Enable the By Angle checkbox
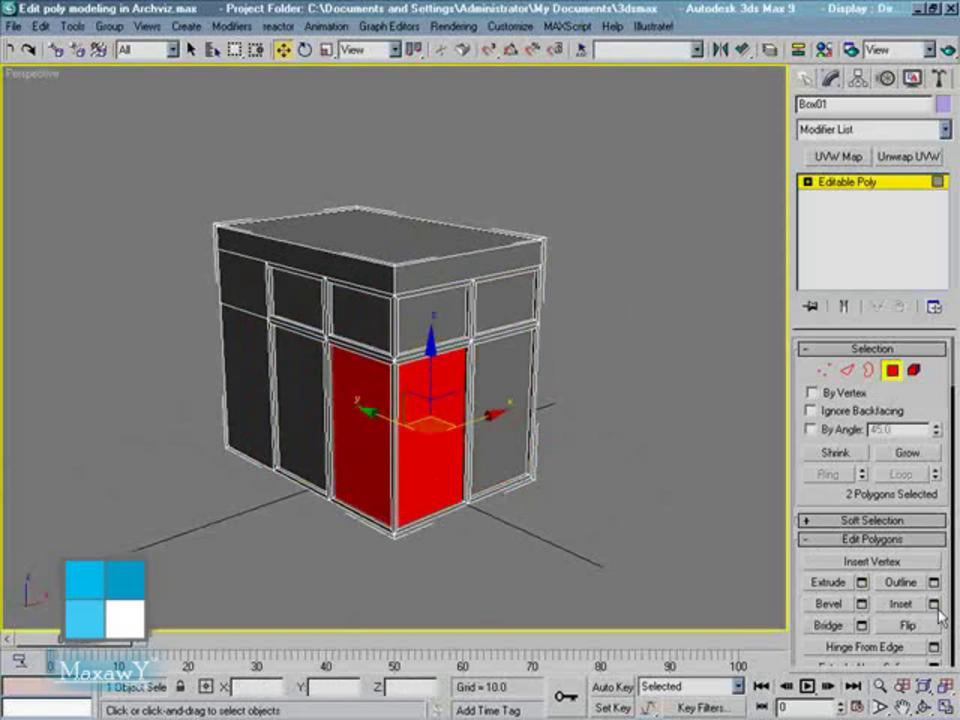This screenshot has width=960, height=720. coord(811,429)
